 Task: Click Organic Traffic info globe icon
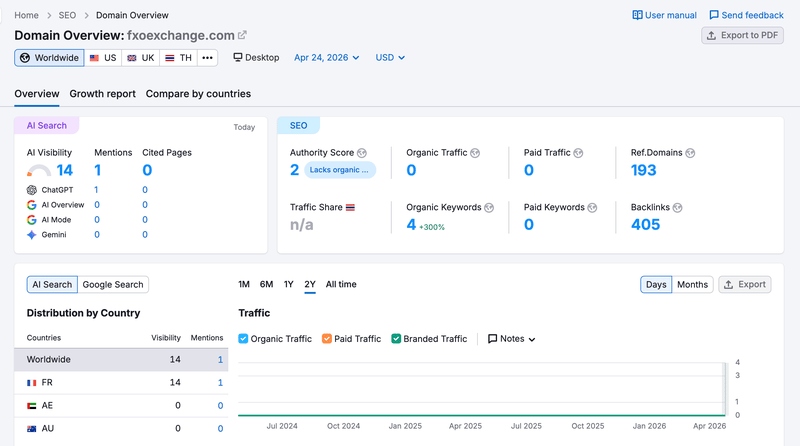click(x=475, y=153)
